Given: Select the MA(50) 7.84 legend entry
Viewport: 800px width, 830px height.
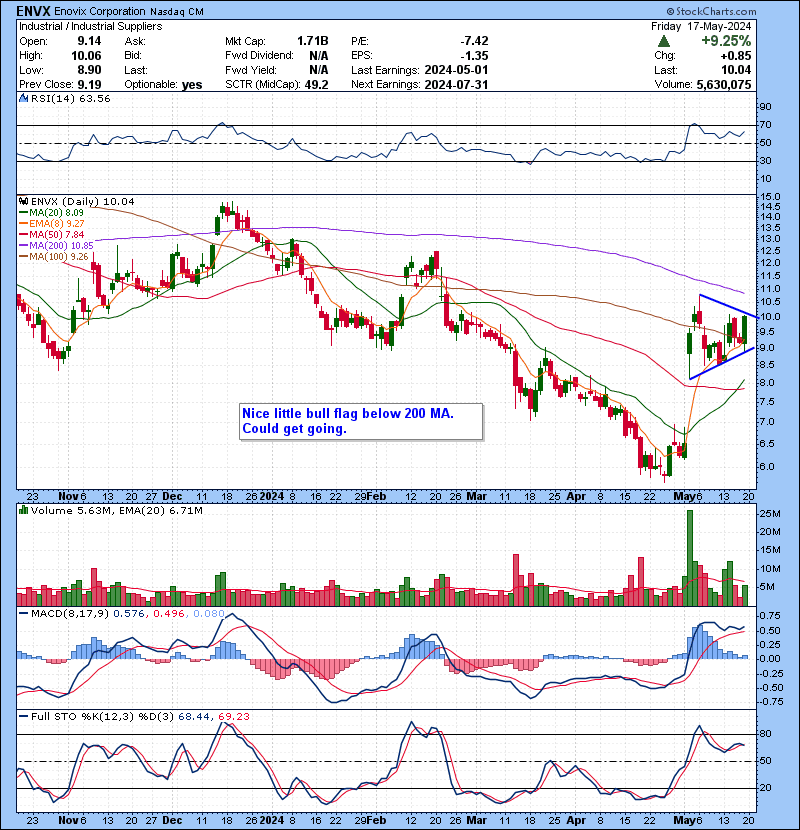Looking at the screenshot, I should (x=51, y=234).
